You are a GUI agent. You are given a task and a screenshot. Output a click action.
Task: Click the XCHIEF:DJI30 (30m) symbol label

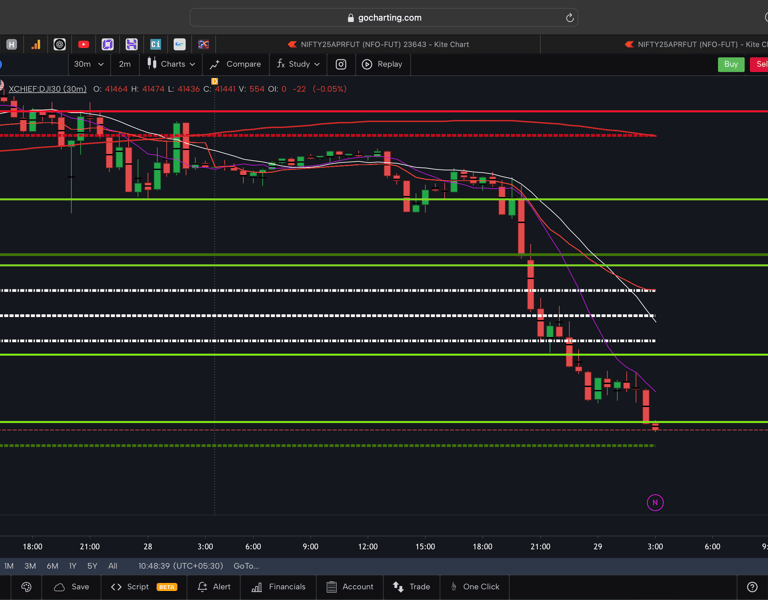pos(48,89)
